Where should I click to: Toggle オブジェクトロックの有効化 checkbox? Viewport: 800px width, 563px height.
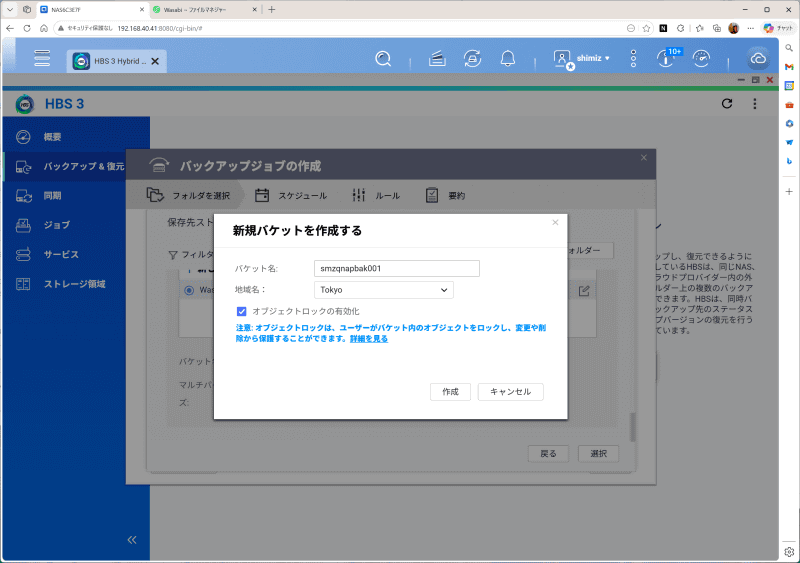tap(241, 311)
